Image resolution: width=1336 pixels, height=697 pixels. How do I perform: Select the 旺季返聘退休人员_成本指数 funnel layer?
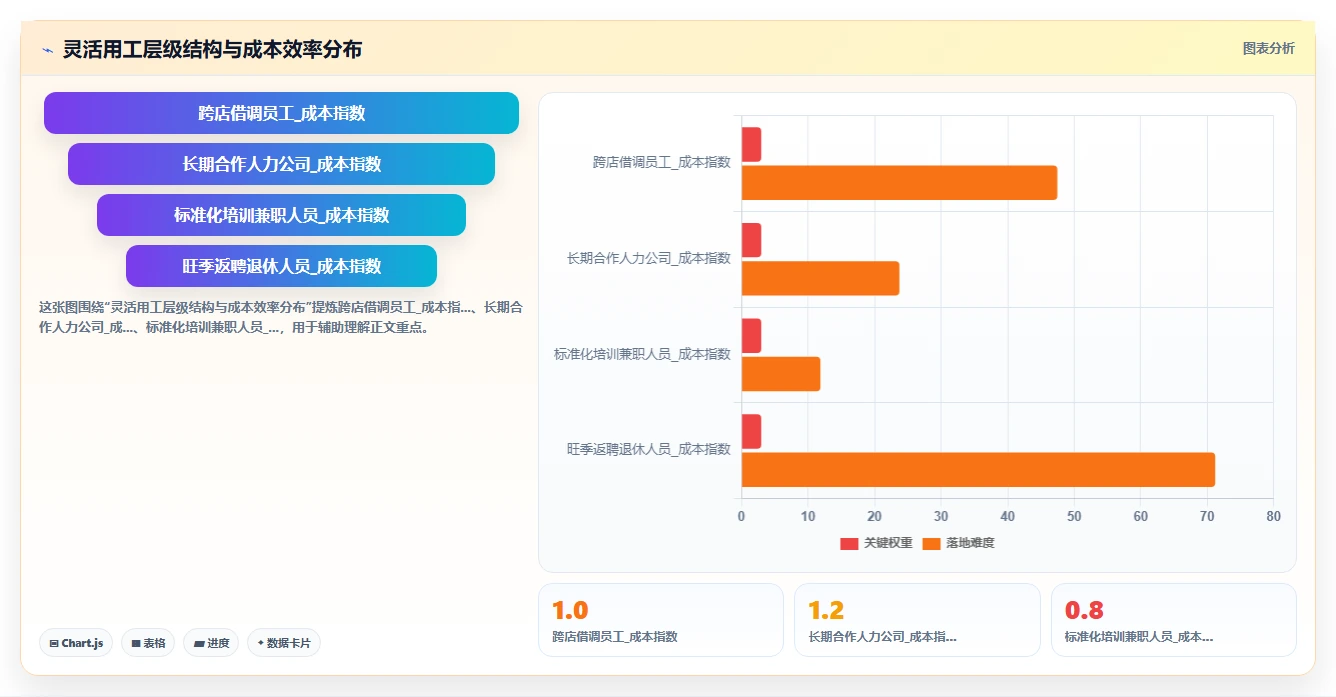[281, 266]
